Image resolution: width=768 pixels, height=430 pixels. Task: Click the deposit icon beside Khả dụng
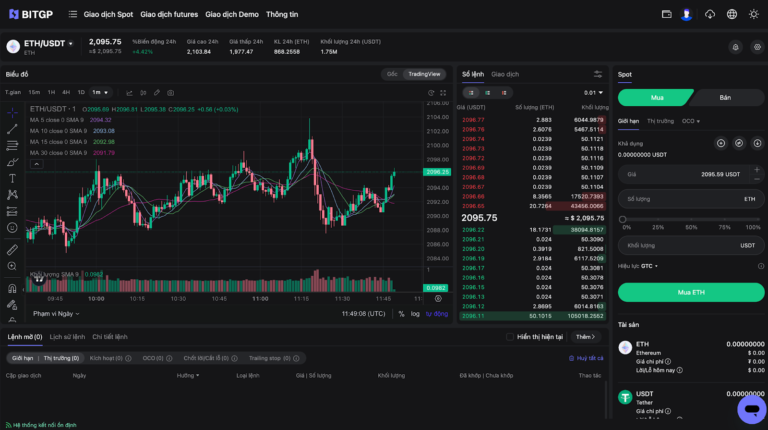click(x=721, y=143)
